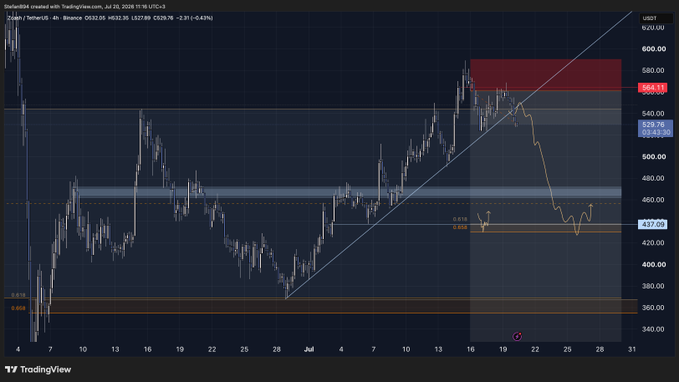The height and width of the screenshot is (382, 679).
Task: Click the TradingView logo at the bottom
Action: [38, 369]
